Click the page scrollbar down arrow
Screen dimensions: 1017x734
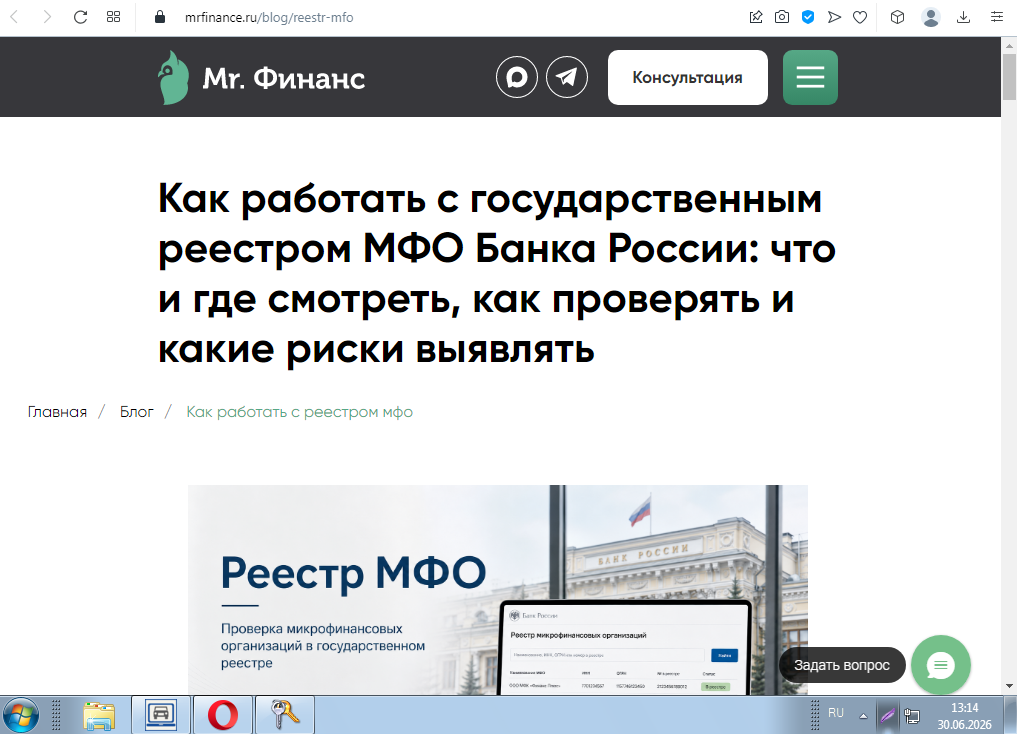click(x=1009, y=686)
